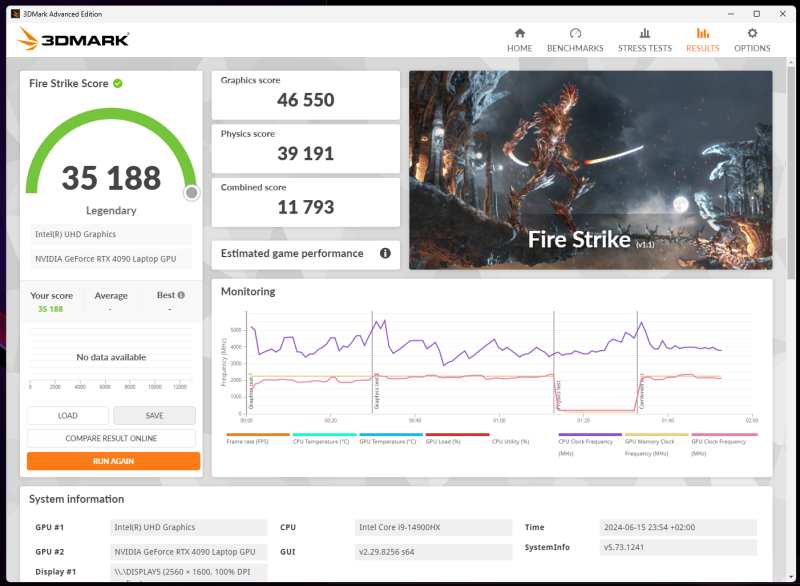Click the Physics test marker line on graph

click(x=554, y=362)
